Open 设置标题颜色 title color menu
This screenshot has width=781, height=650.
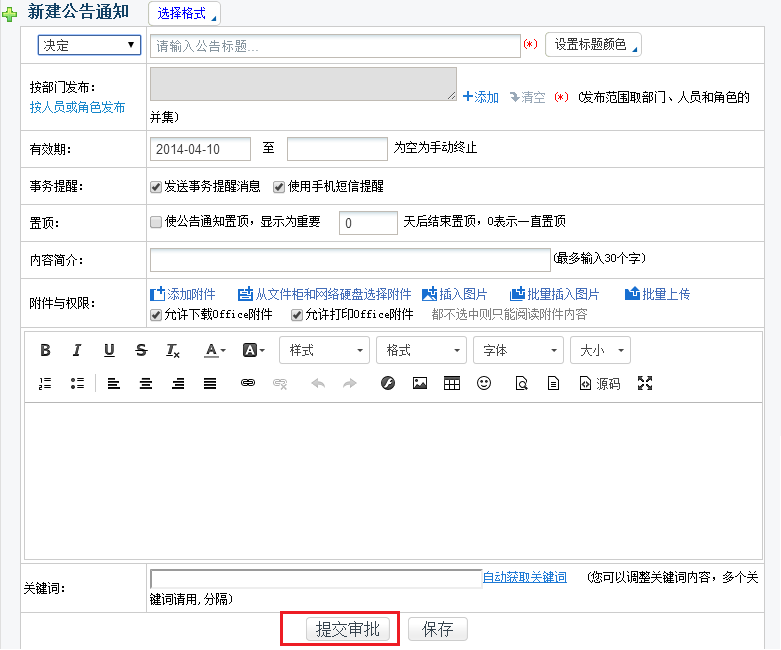pos(593,45)
